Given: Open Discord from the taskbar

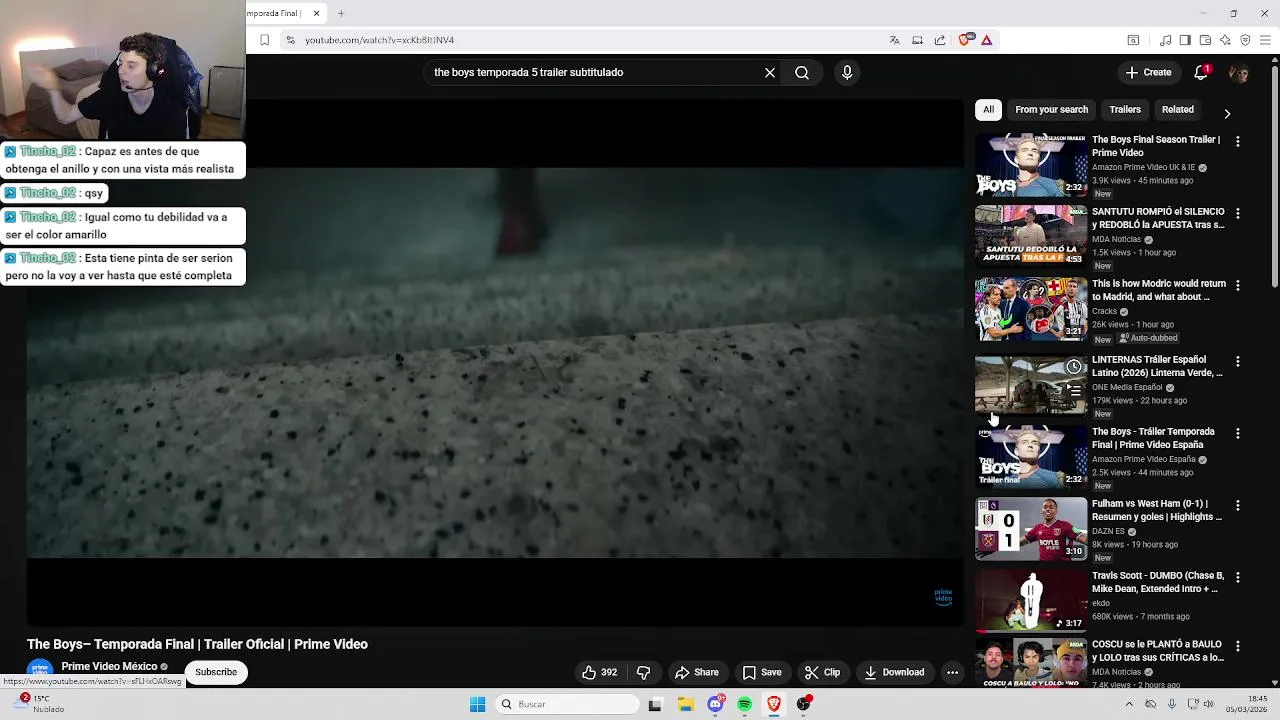Looking at the screenshot, I should [715, 704].
